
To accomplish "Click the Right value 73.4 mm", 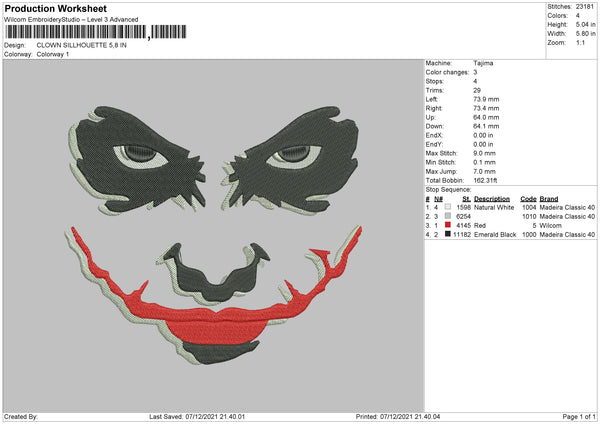I will [486, 108].
